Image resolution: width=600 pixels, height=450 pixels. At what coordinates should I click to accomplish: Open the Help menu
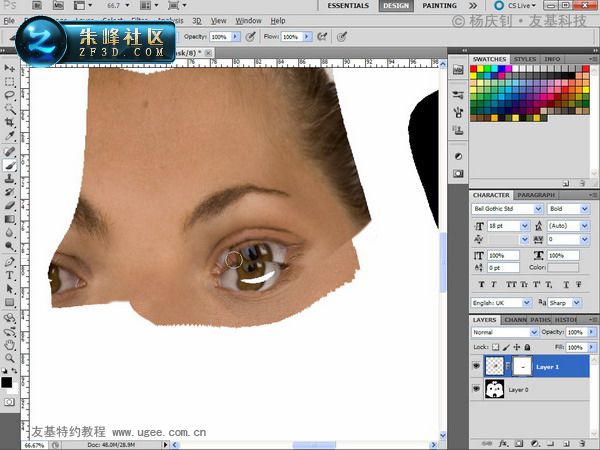click(278, 21)
